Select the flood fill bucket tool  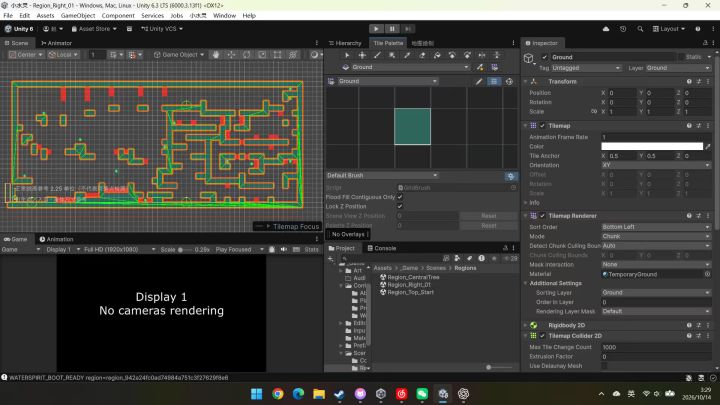coord(437,55)
